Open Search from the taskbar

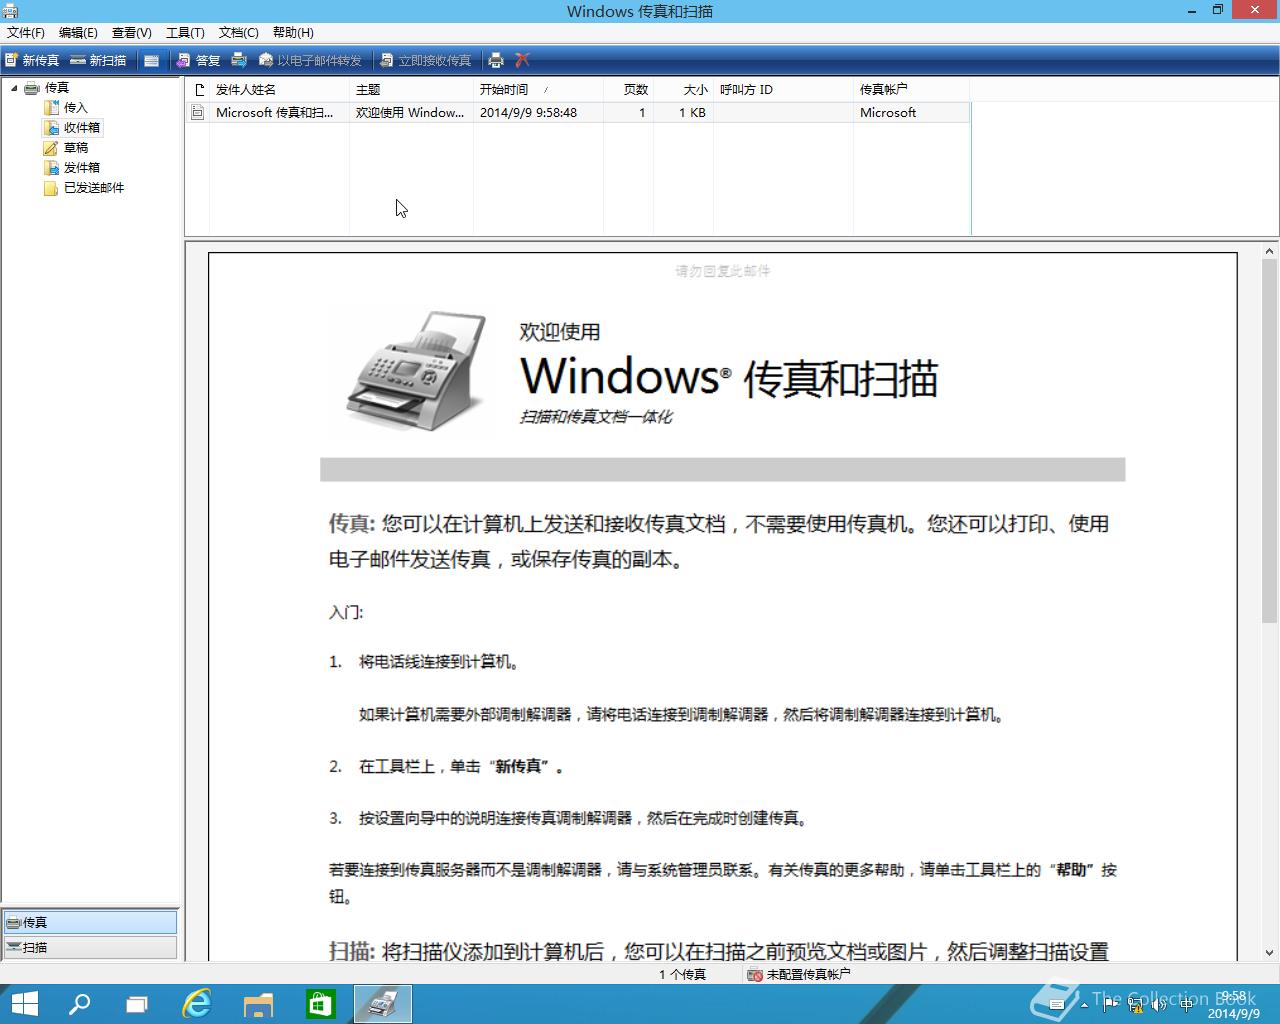(x=79, y=1004)
